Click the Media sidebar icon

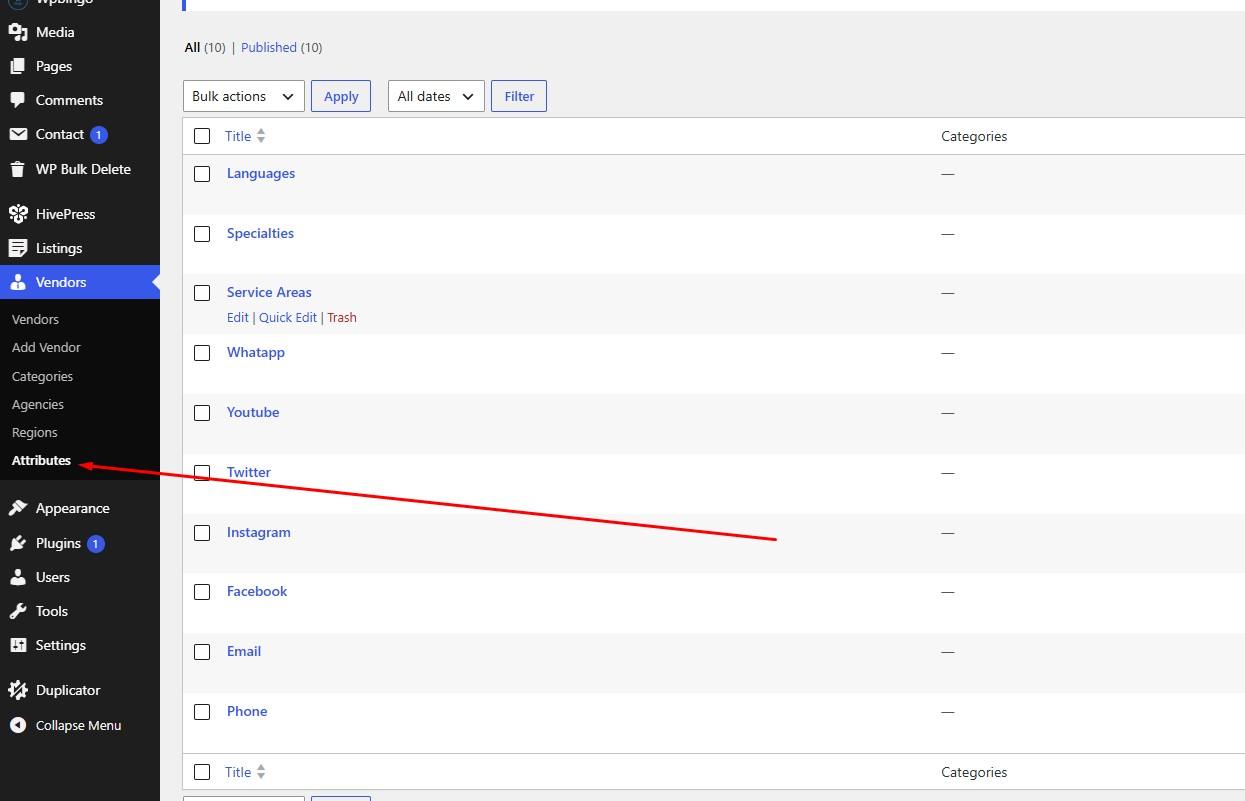point(18,32)
